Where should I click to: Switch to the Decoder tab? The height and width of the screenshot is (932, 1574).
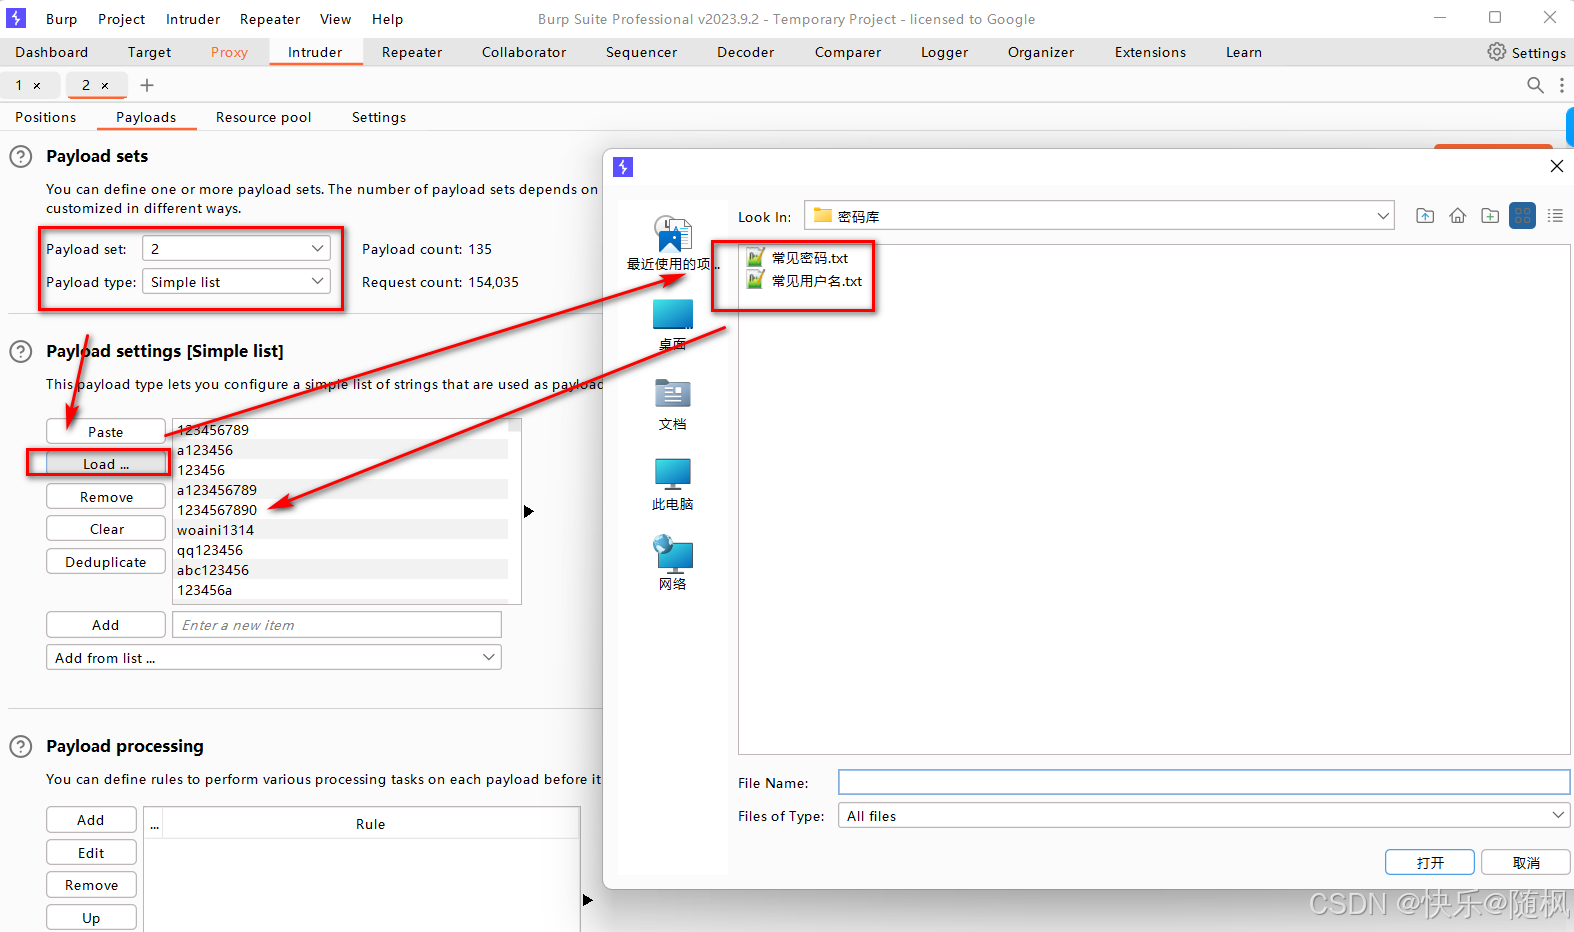[745, 52]
